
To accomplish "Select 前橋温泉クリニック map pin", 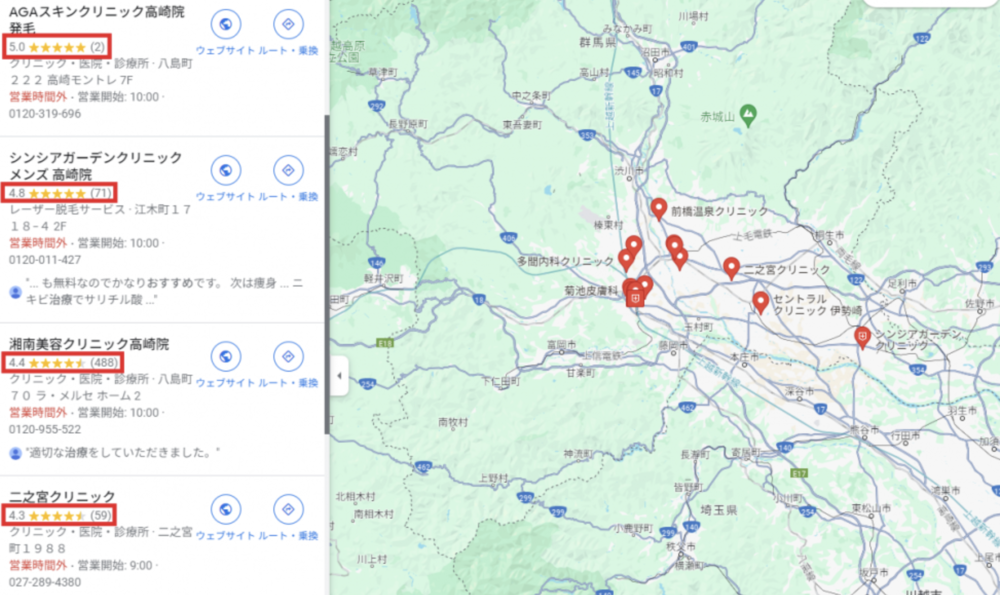I will click(659, 209).
